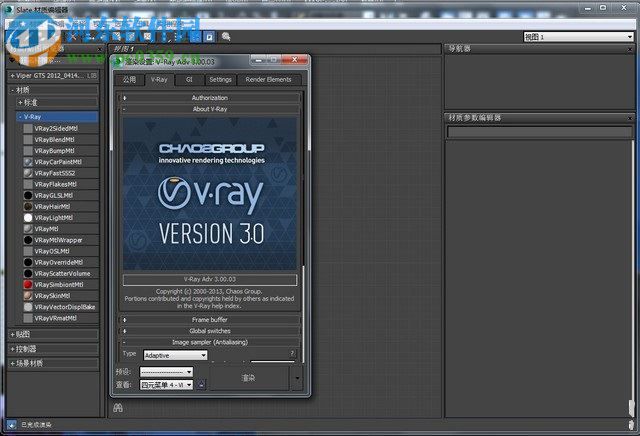Click the VRayFastSSS2 material sphere icon
640x436 pixels.
(28, 173)
